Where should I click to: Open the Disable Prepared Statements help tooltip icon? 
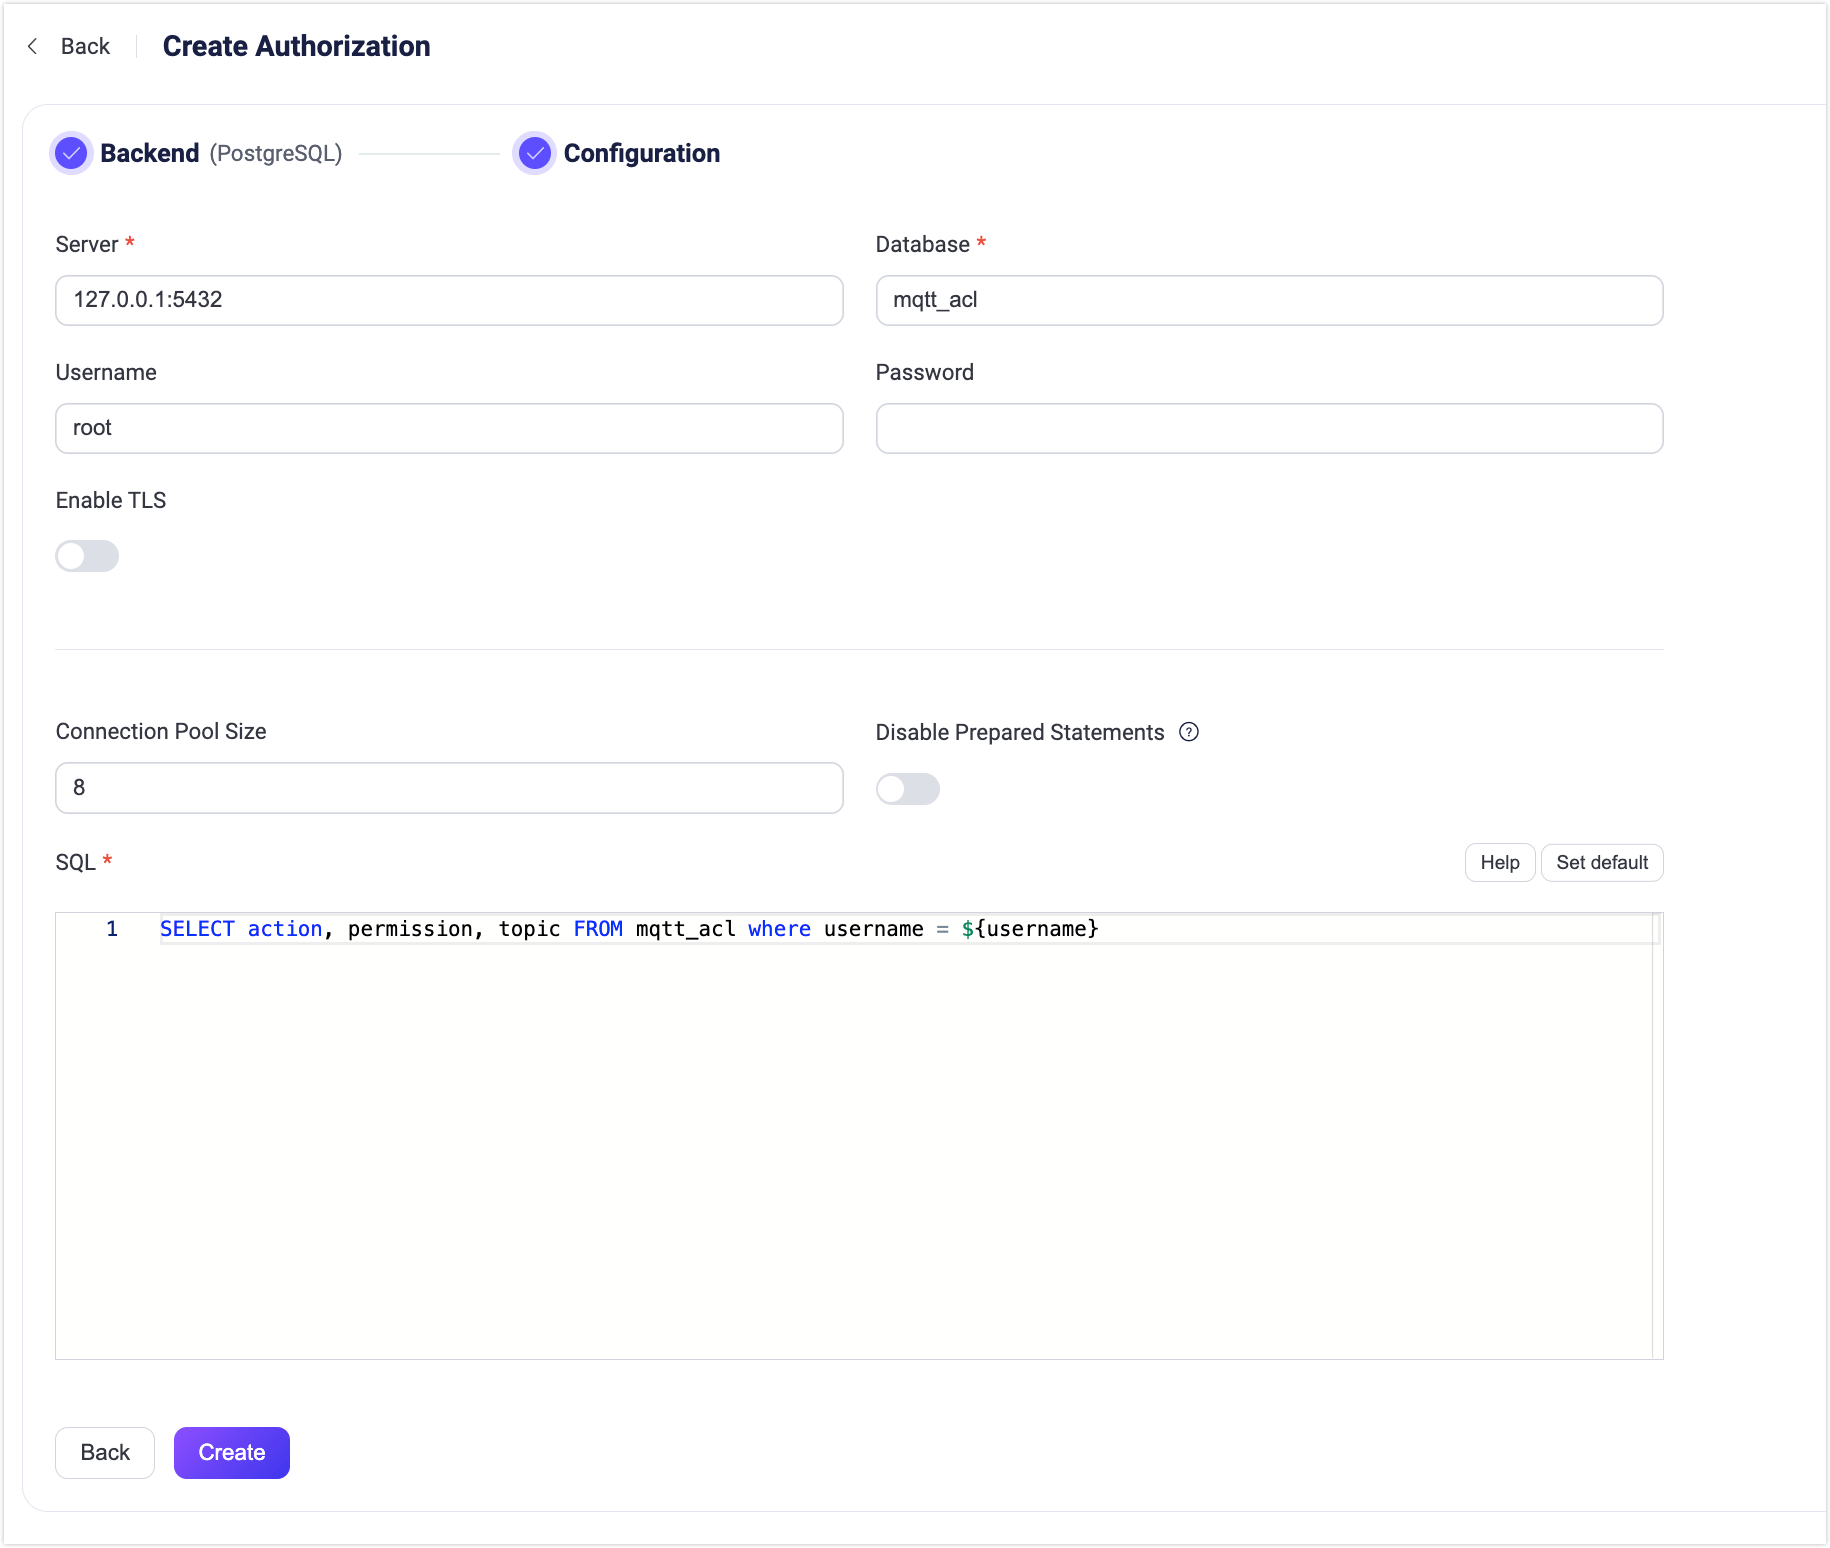(x=1188, y=732)
